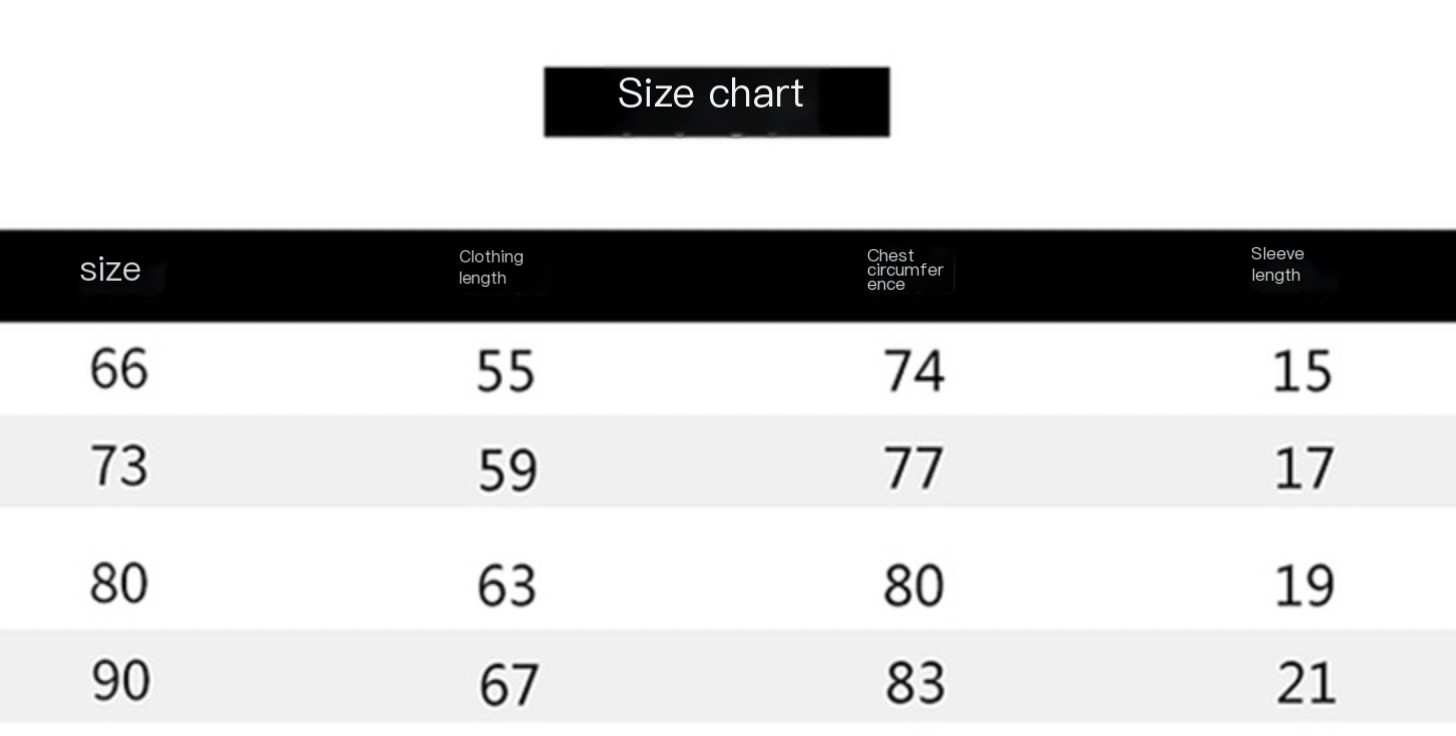Select clothing length value 67
The image size is (1456, 736).
[x=508, y=686]
